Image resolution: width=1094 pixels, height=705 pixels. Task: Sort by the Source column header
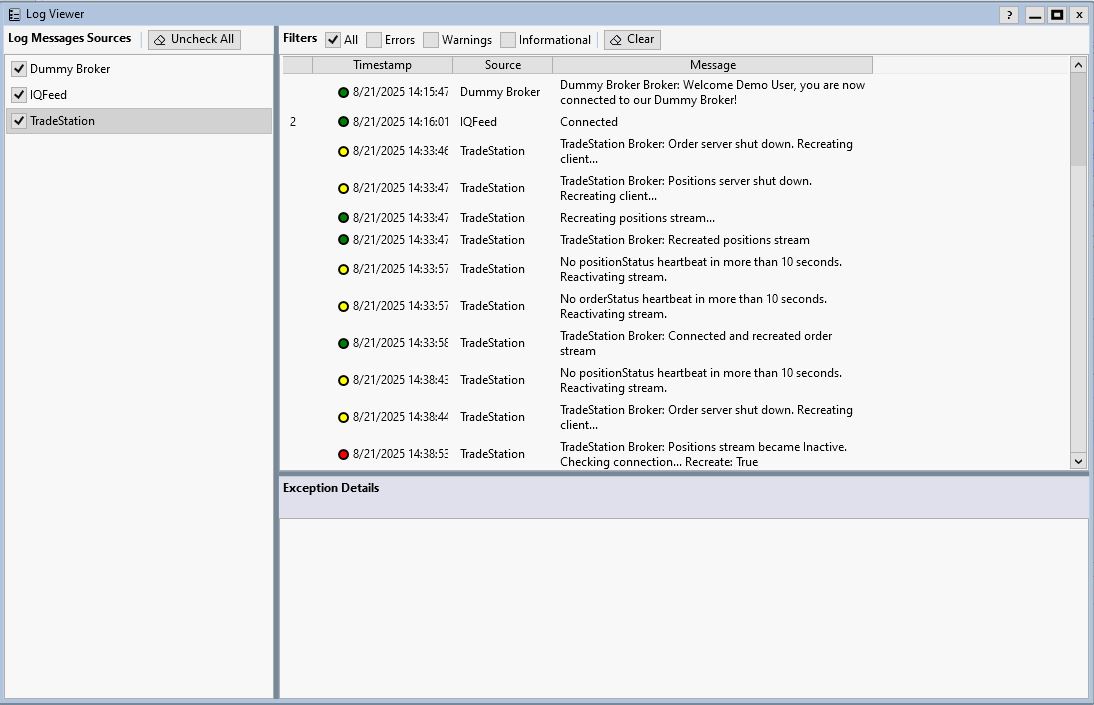coord(502,65)
